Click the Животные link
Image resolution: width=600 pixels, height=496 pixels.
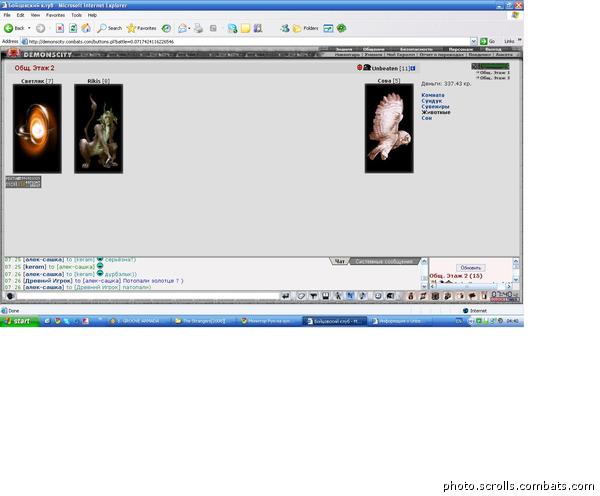[436, 112]
